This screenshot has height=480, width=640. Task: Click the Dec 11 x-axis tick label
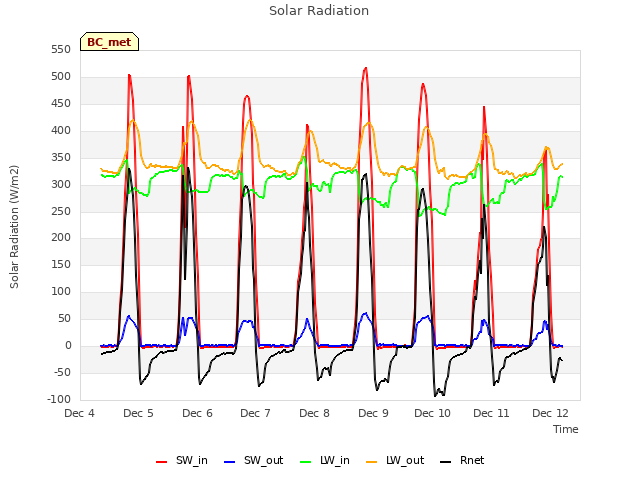coord(491,413)
